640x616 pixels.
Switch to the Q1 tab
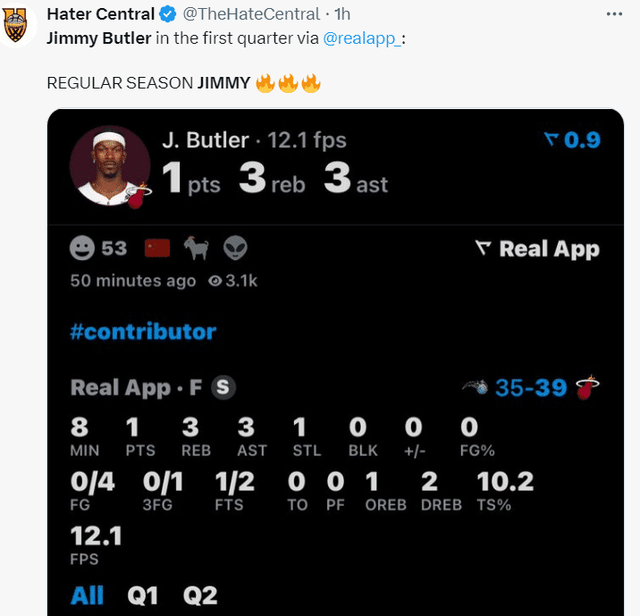[x=143, y=596]
